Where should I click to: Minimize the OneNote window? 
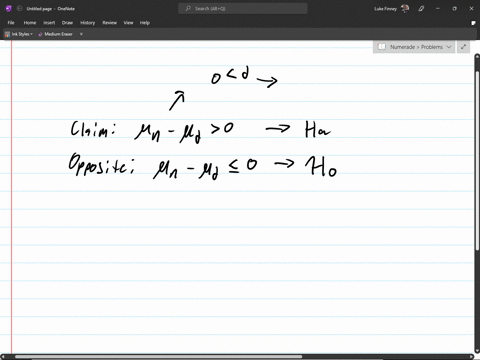(438, 9)
